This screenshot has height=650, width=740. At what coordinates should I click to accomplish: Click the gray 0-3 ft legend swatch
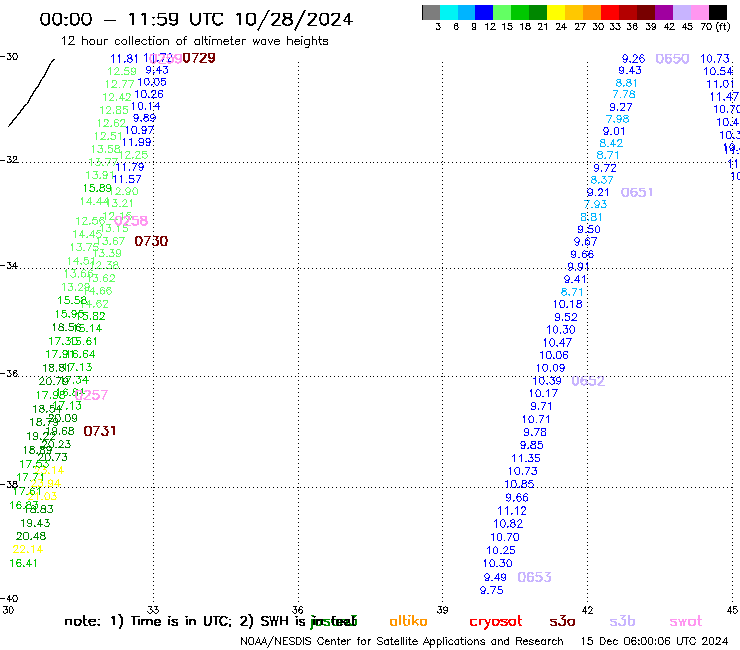point(431,12)
